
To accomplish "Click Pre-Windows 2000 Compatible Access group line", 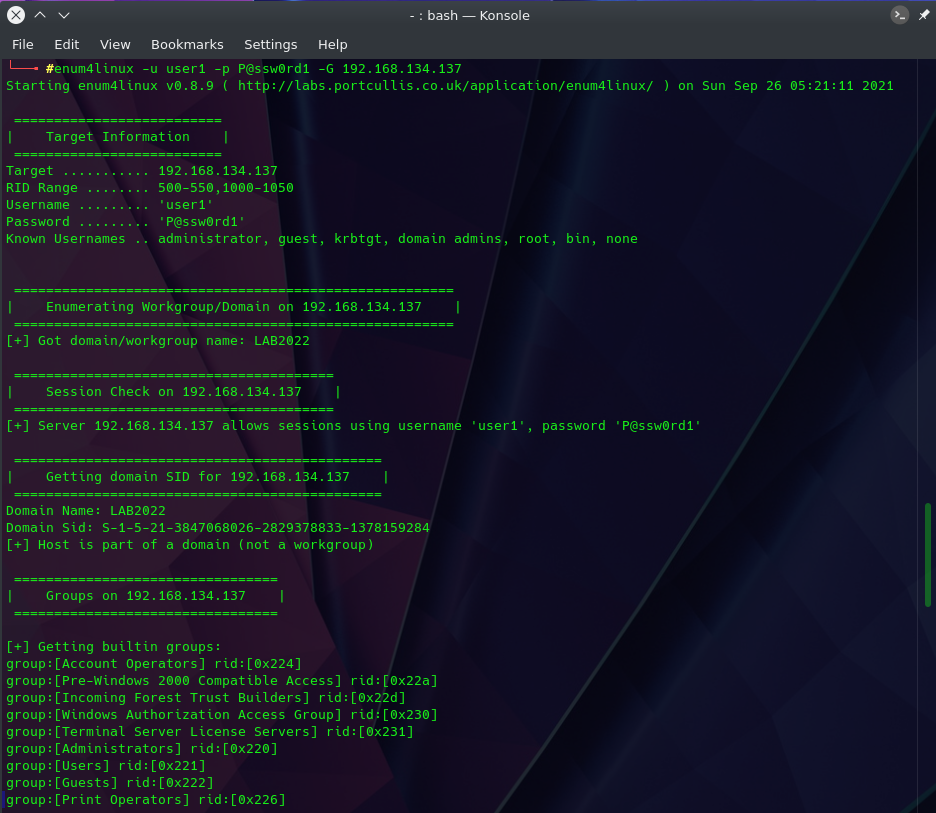I will [x=222, y=681].
